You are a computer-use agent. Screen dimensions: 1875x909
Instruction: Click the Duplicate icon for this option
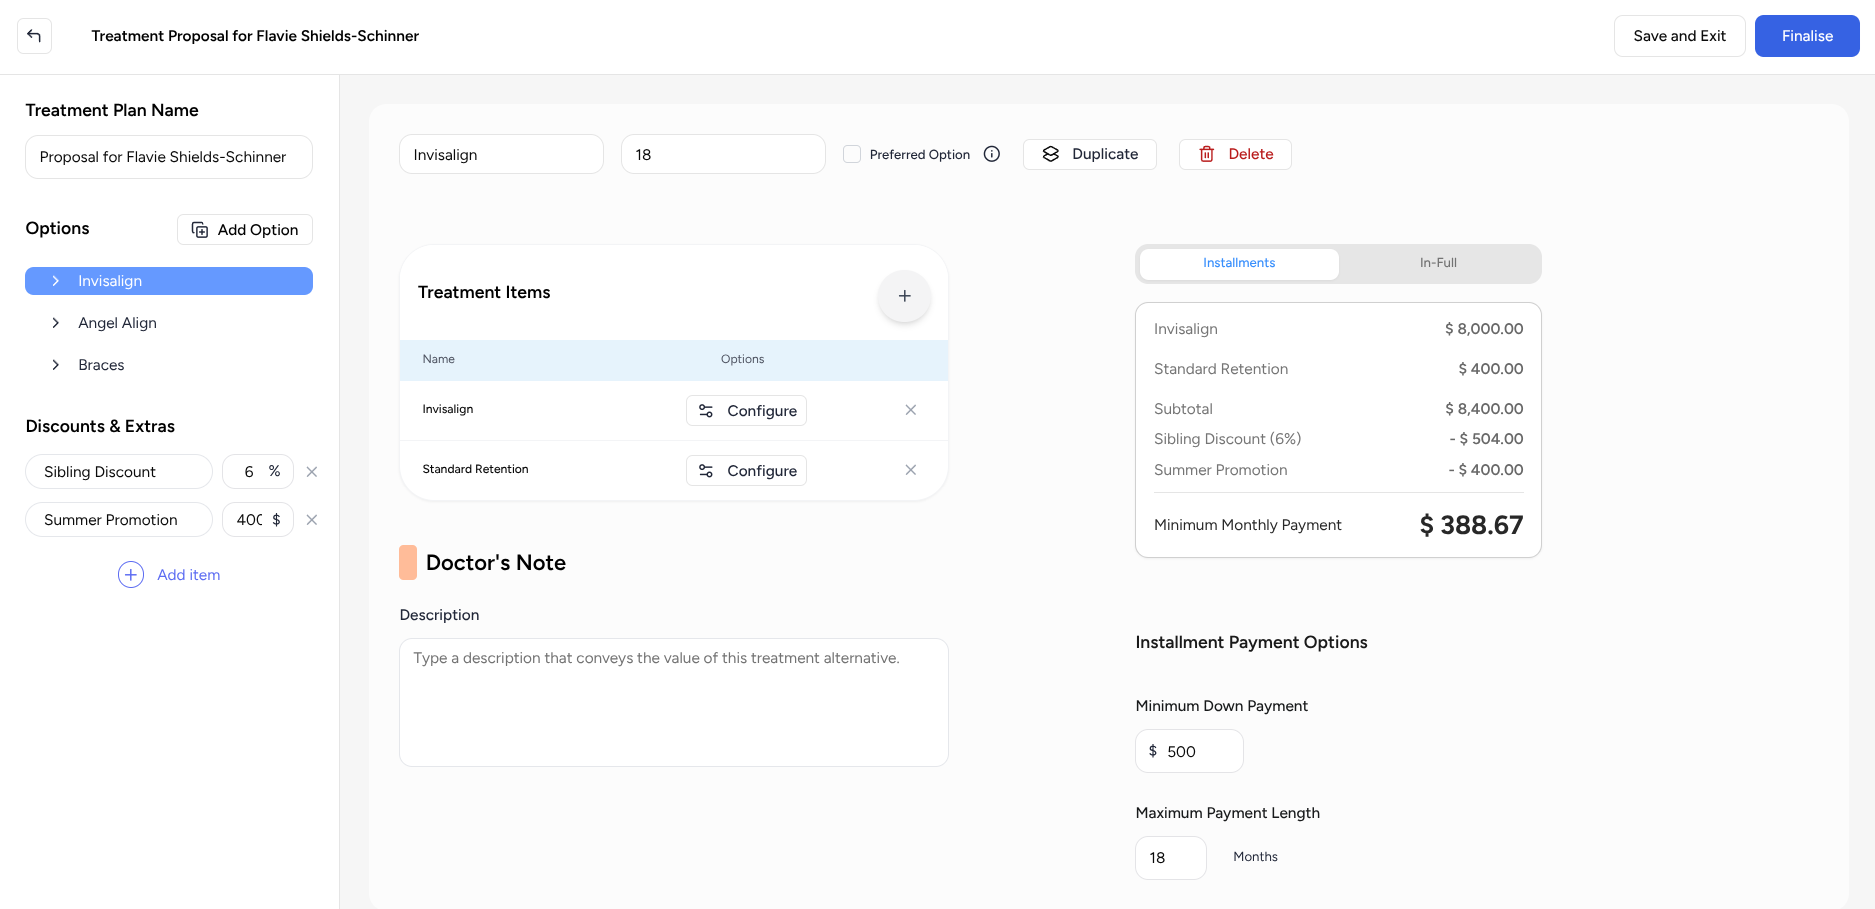pos(1050,154)
